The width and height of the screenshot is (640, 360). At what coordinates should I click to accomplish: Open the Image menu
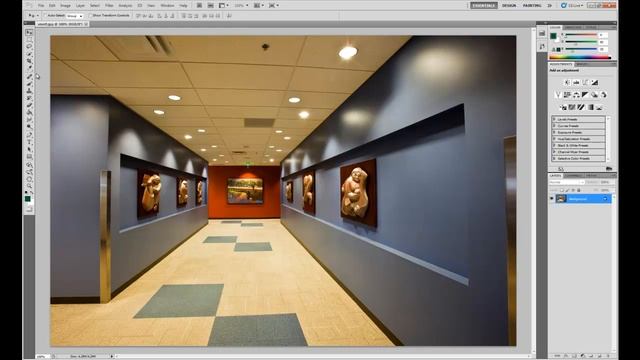65,6
